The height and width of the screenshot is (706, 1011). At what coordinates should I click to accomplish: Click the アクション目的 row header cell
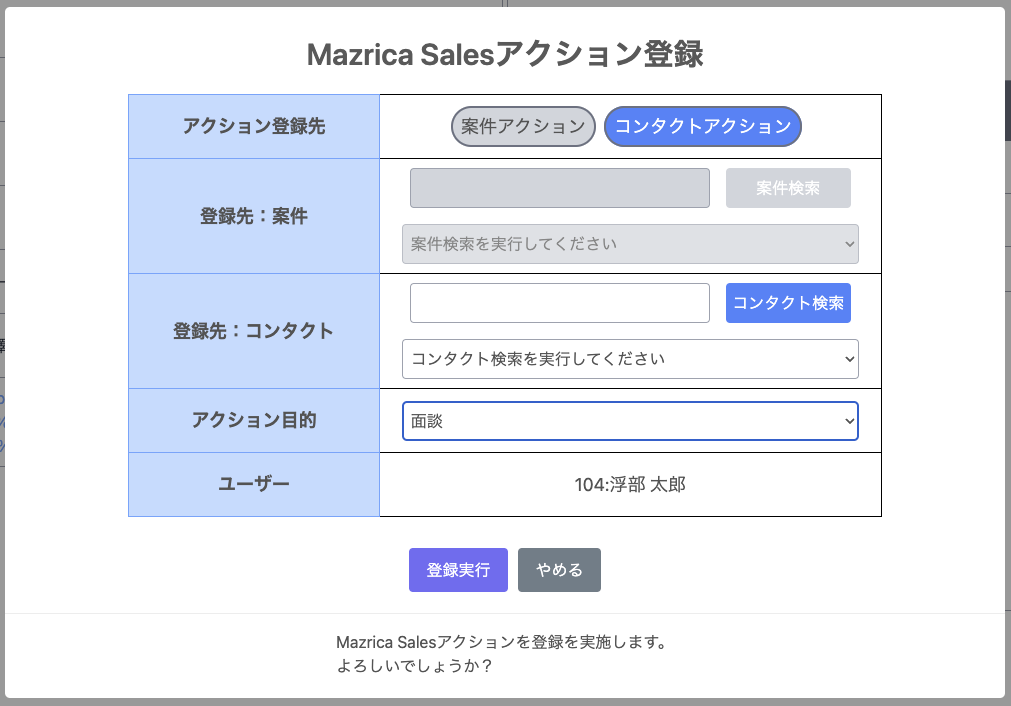click(253, 421)
